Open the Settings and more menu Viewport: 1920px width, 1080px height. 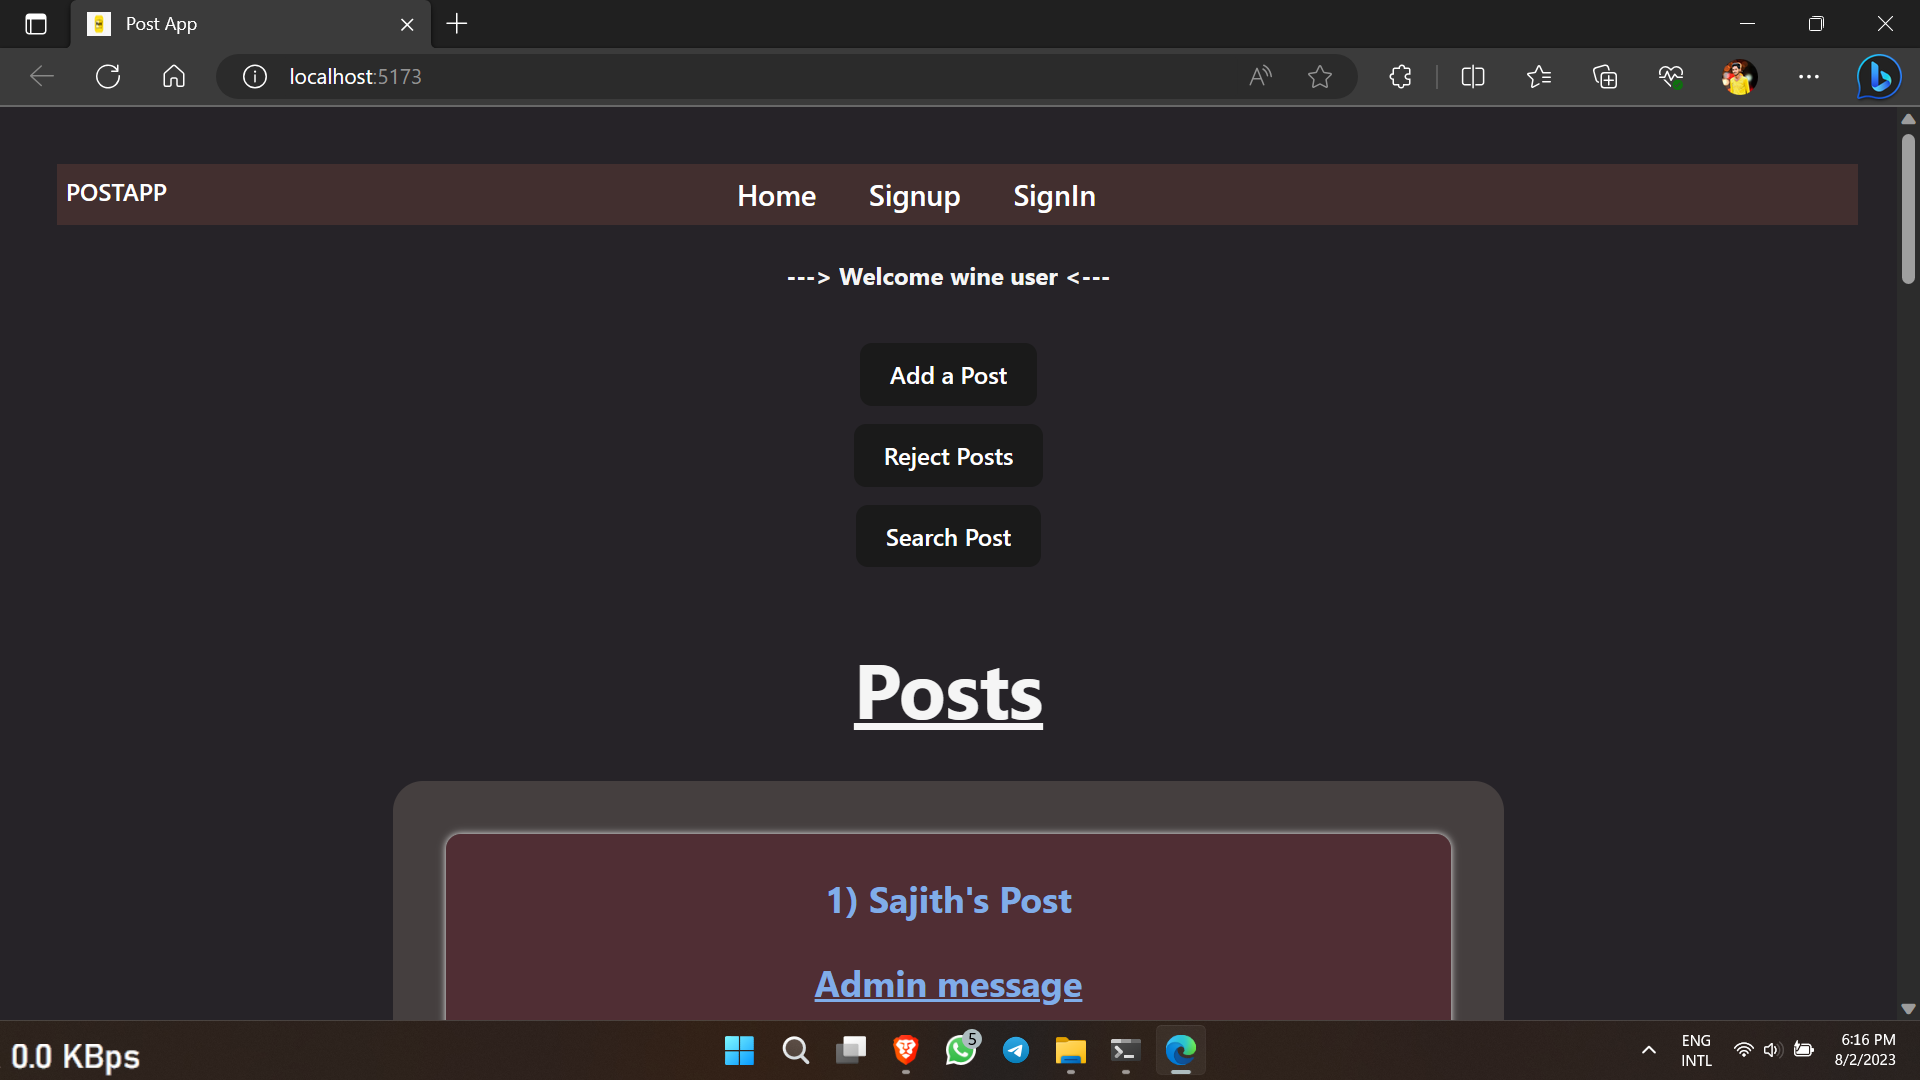click(x=1809, y=76)
